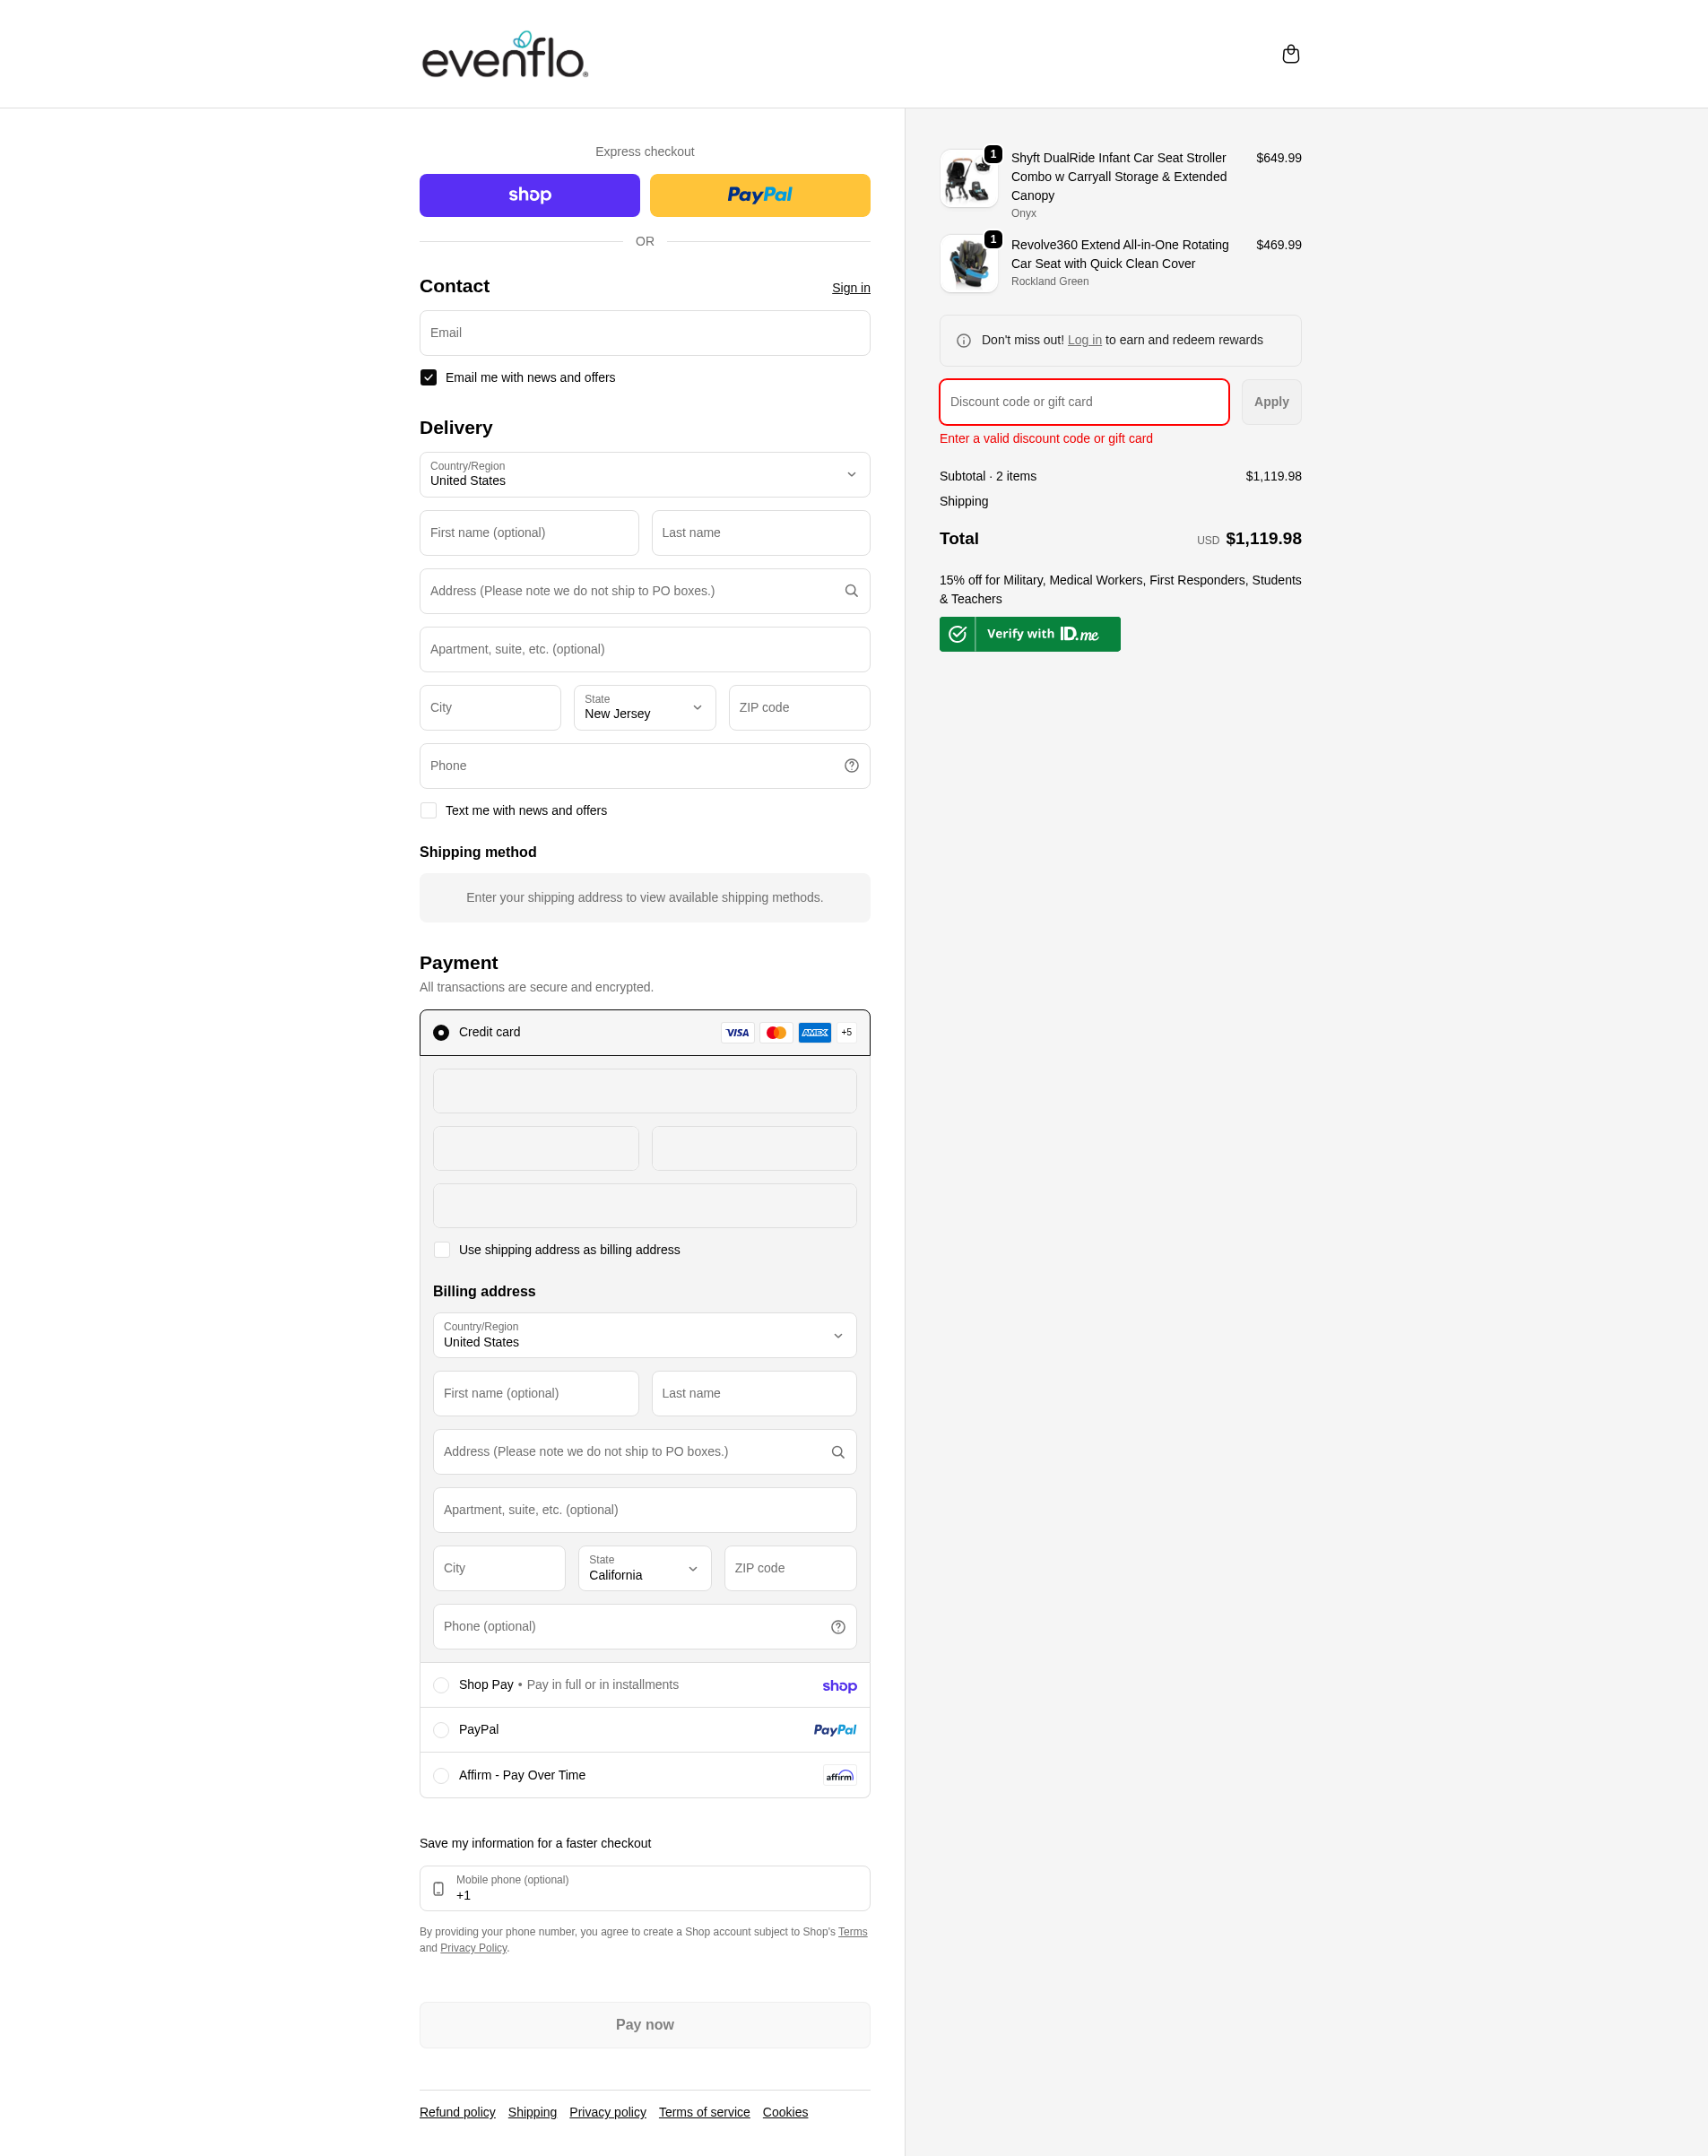
Task: Enable Text me with news and offers
Action: pyautogui.click(x=428, y=810)
